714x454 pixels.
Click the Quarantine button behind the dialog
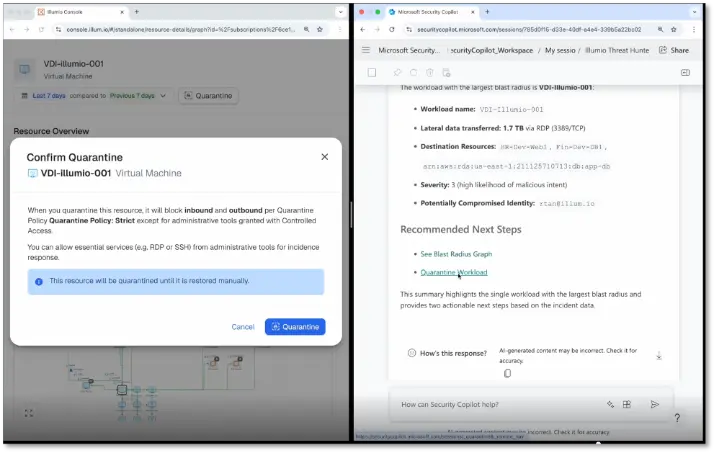click(208, 96)
